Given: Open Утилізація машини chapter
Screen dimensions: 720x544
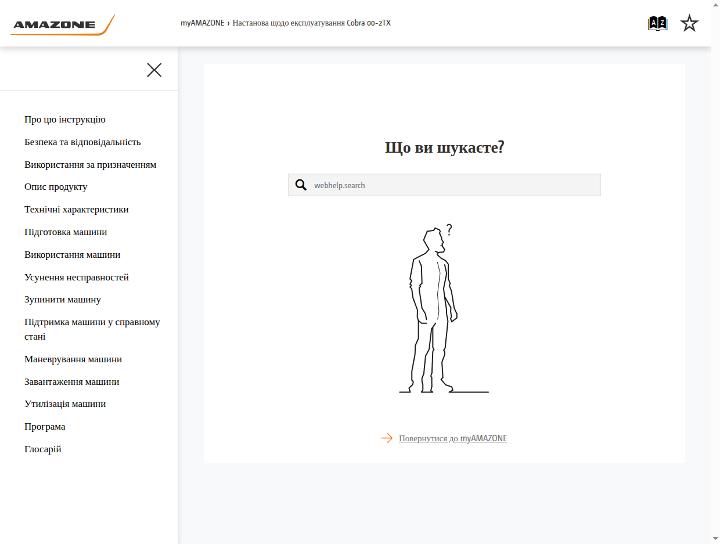Looking at the screenshot, I should point(65,404).
